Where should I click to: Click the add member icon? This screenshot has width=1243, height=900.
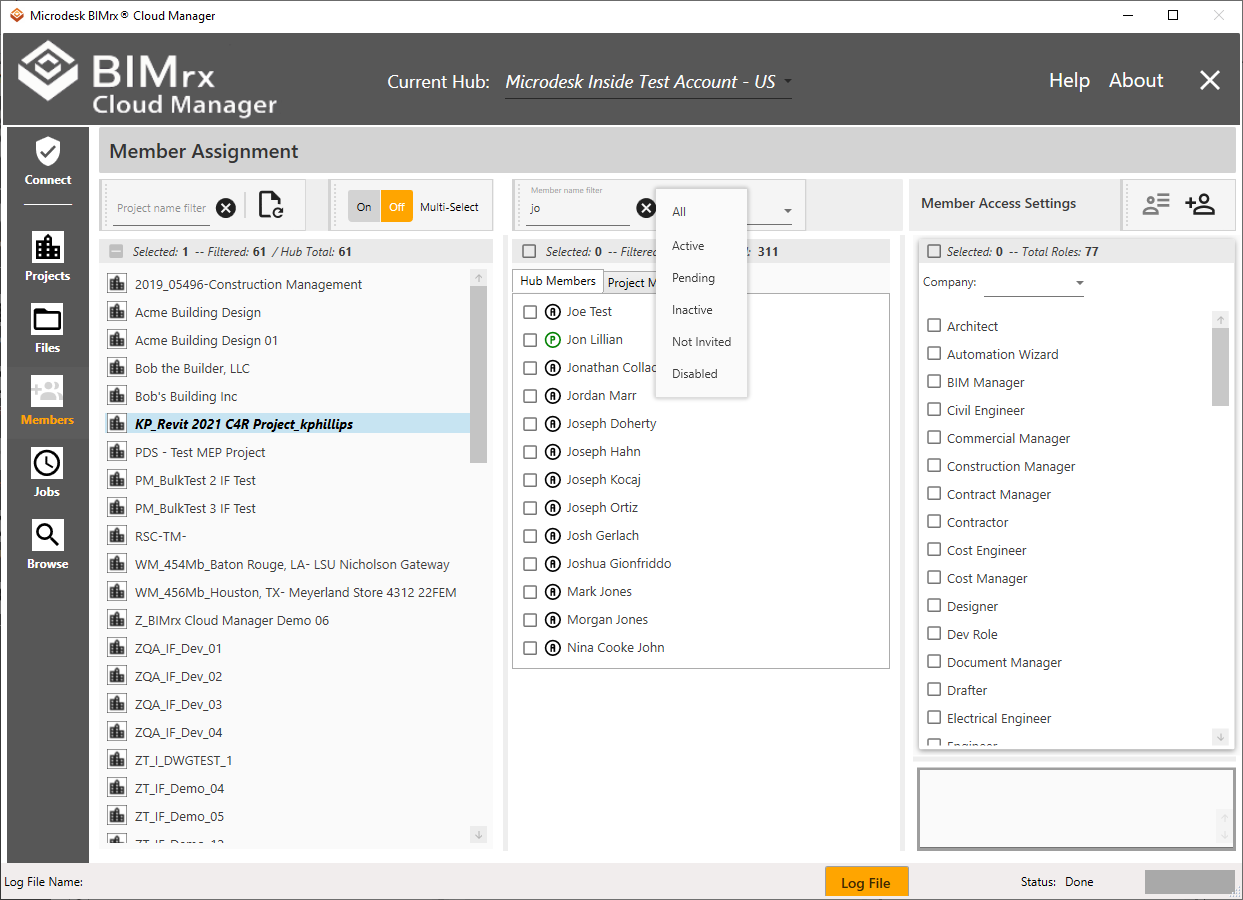1199,204
